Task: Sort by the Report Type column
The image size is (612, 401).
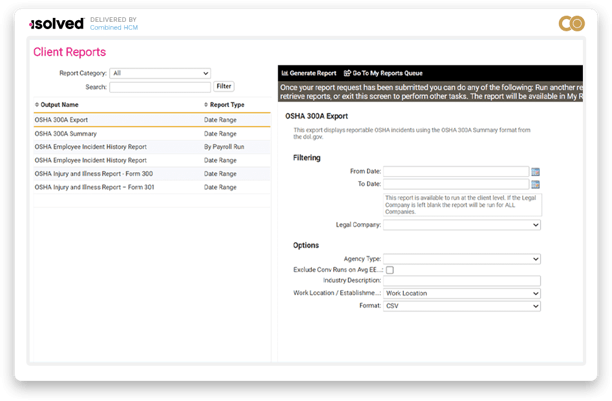Action: tap(227, 104)
